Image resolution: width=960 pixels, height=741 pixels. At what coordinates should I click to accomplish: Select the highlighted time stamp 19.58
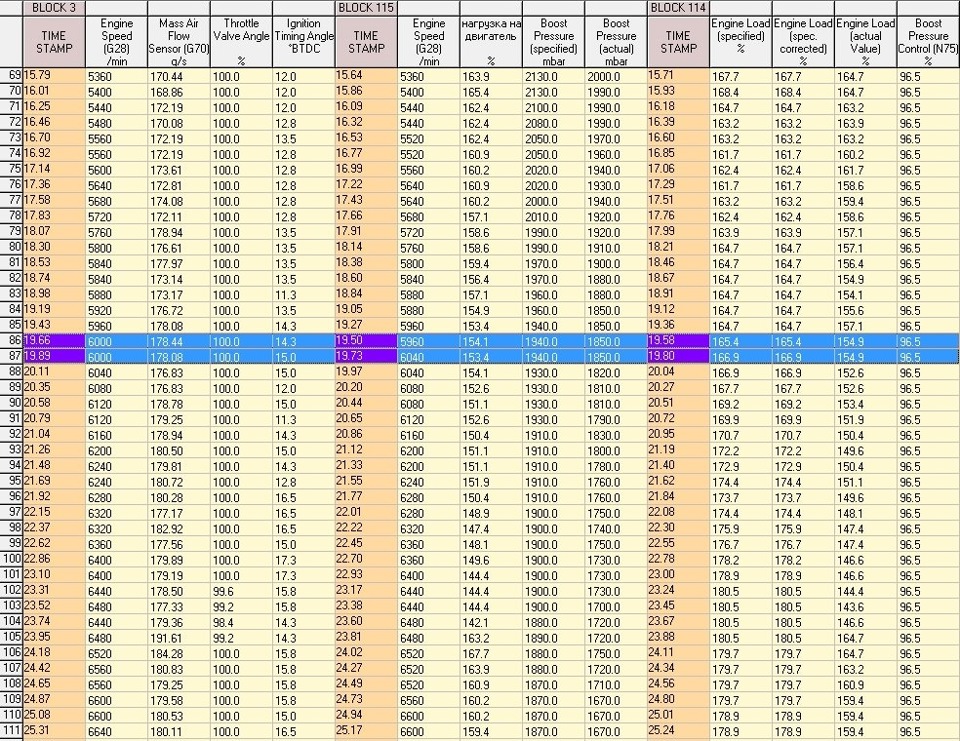(x=678, y=341)
